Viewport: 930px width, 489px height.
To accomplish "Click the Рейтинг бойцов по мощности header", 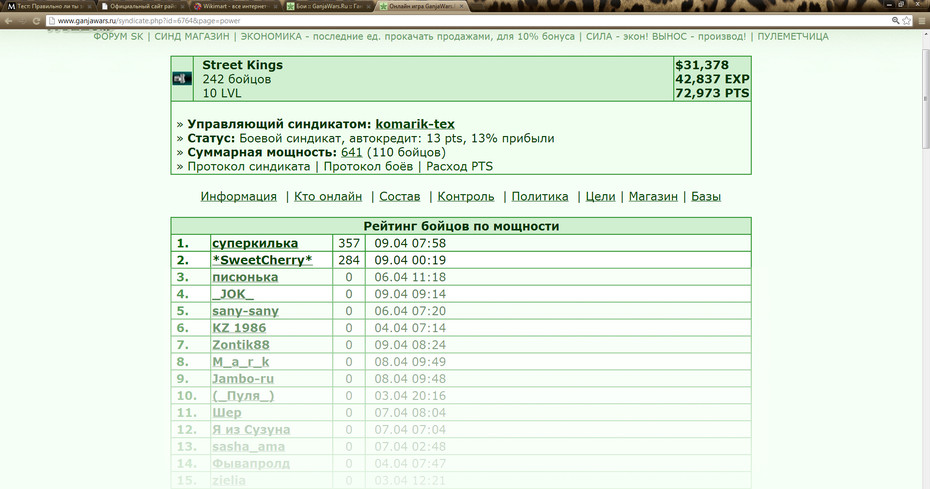I will [461, 226].
